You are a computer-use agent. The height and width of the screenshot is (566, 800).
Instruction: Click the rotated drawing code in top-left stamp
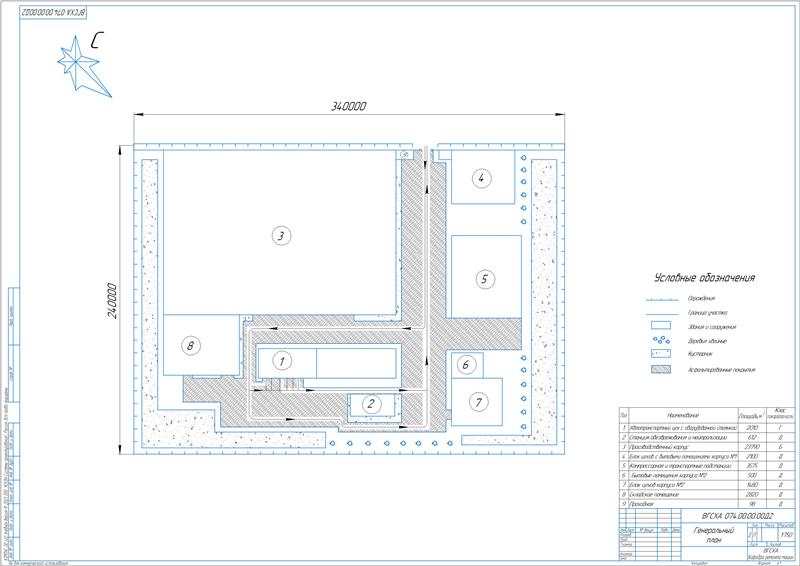tap(54, 11)
